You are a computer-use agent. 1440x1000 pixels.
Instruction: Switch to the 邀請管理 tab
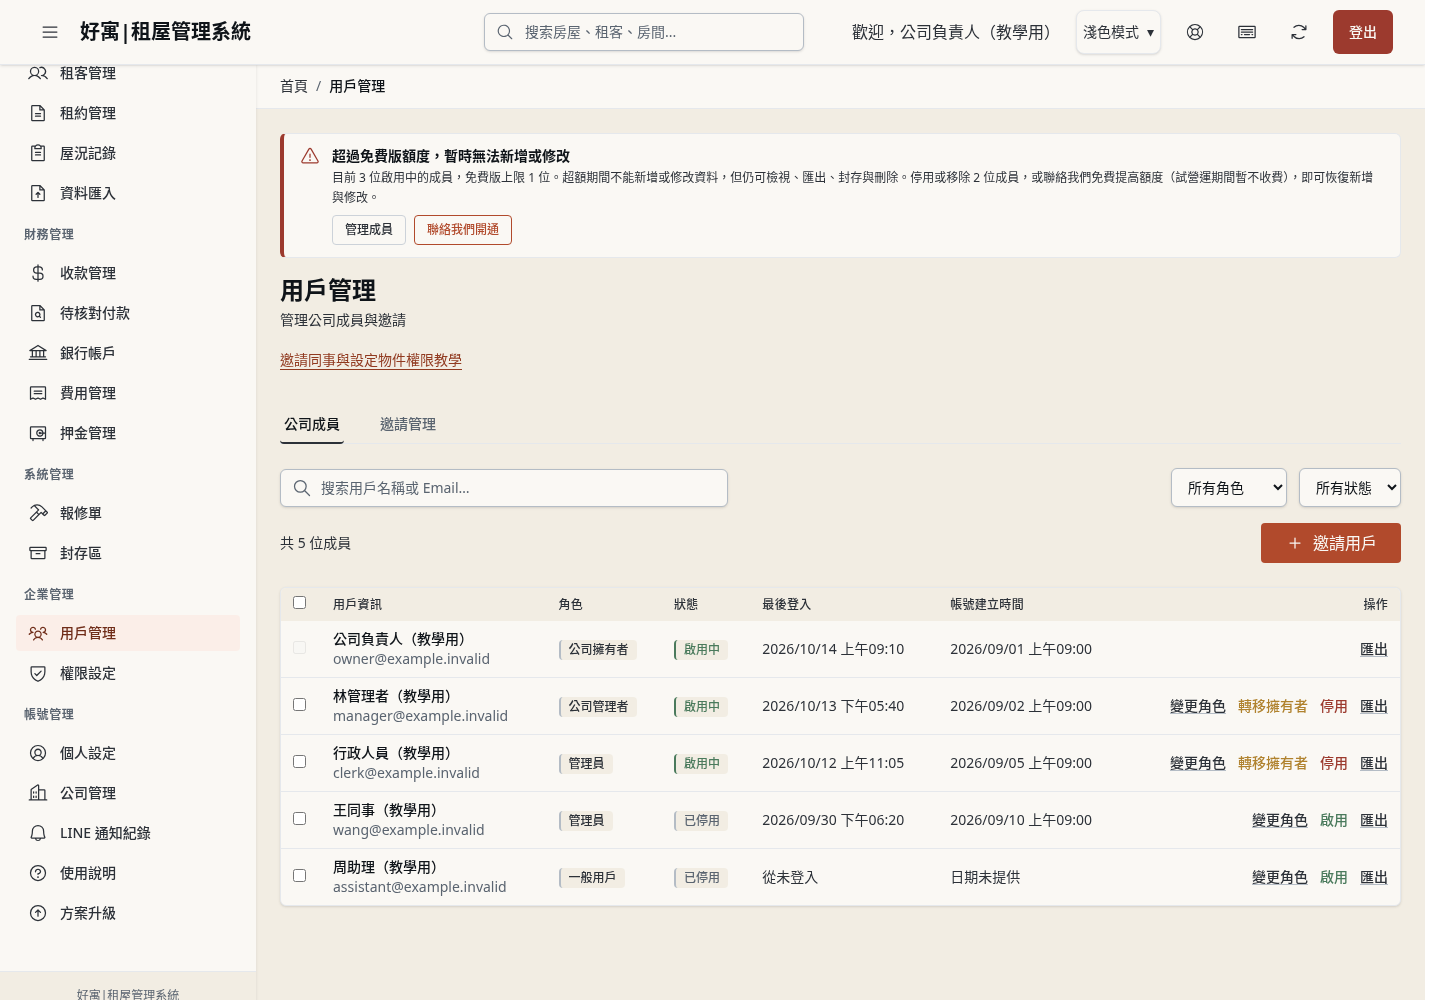point(408,424)
